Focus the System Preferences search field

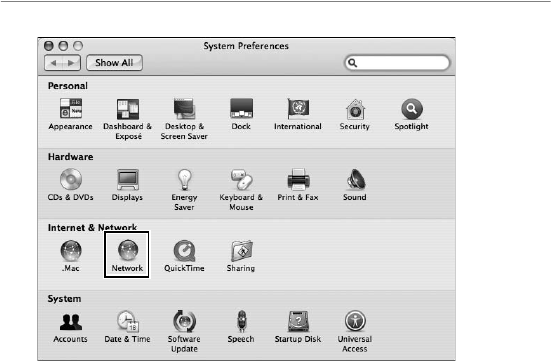coord(397,63)
